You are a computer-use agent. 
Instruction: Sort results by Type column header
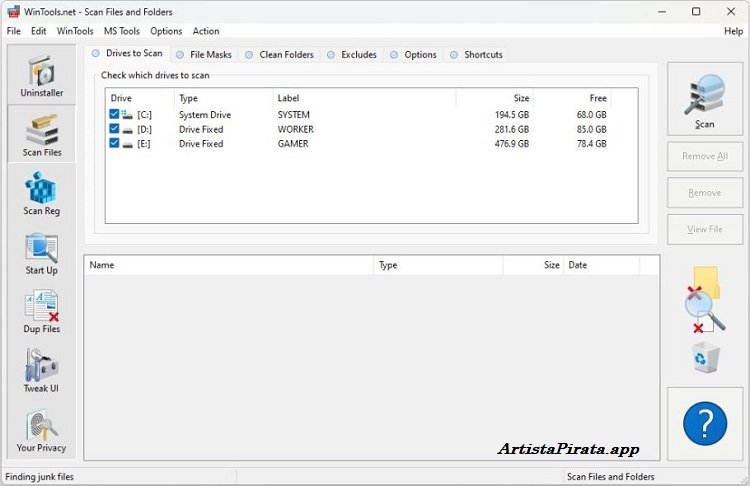[x=438, y=265]
